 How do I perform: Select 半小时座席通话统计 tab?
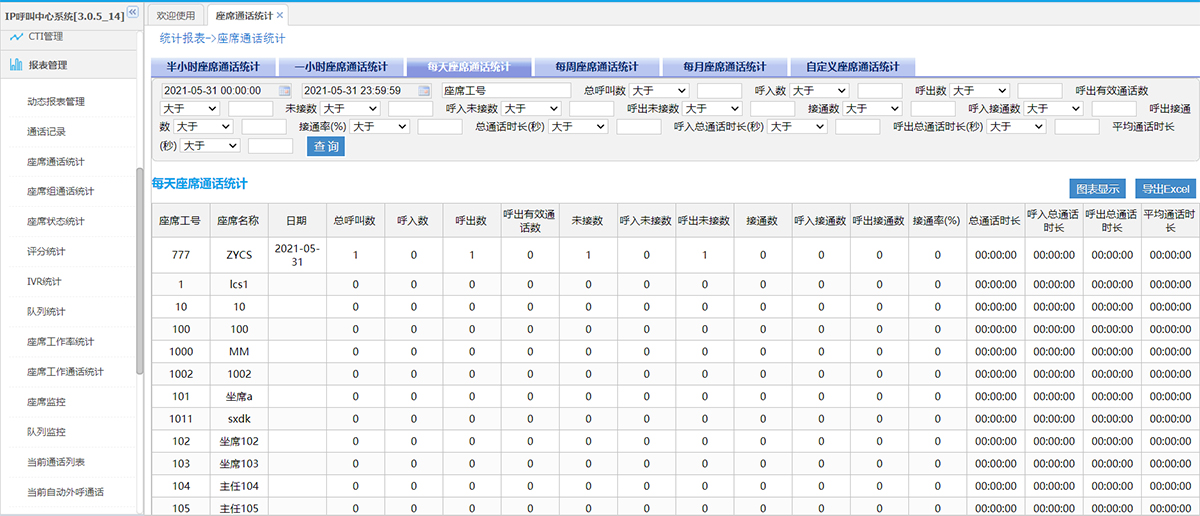[212, 67]
